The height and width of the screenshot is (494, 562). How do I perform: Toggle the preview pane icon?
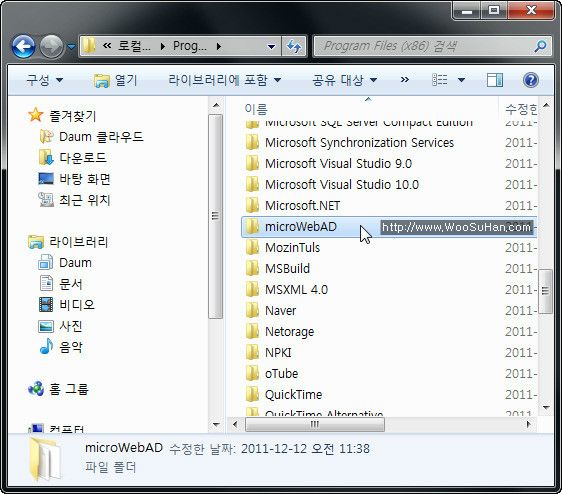point(495,80)
